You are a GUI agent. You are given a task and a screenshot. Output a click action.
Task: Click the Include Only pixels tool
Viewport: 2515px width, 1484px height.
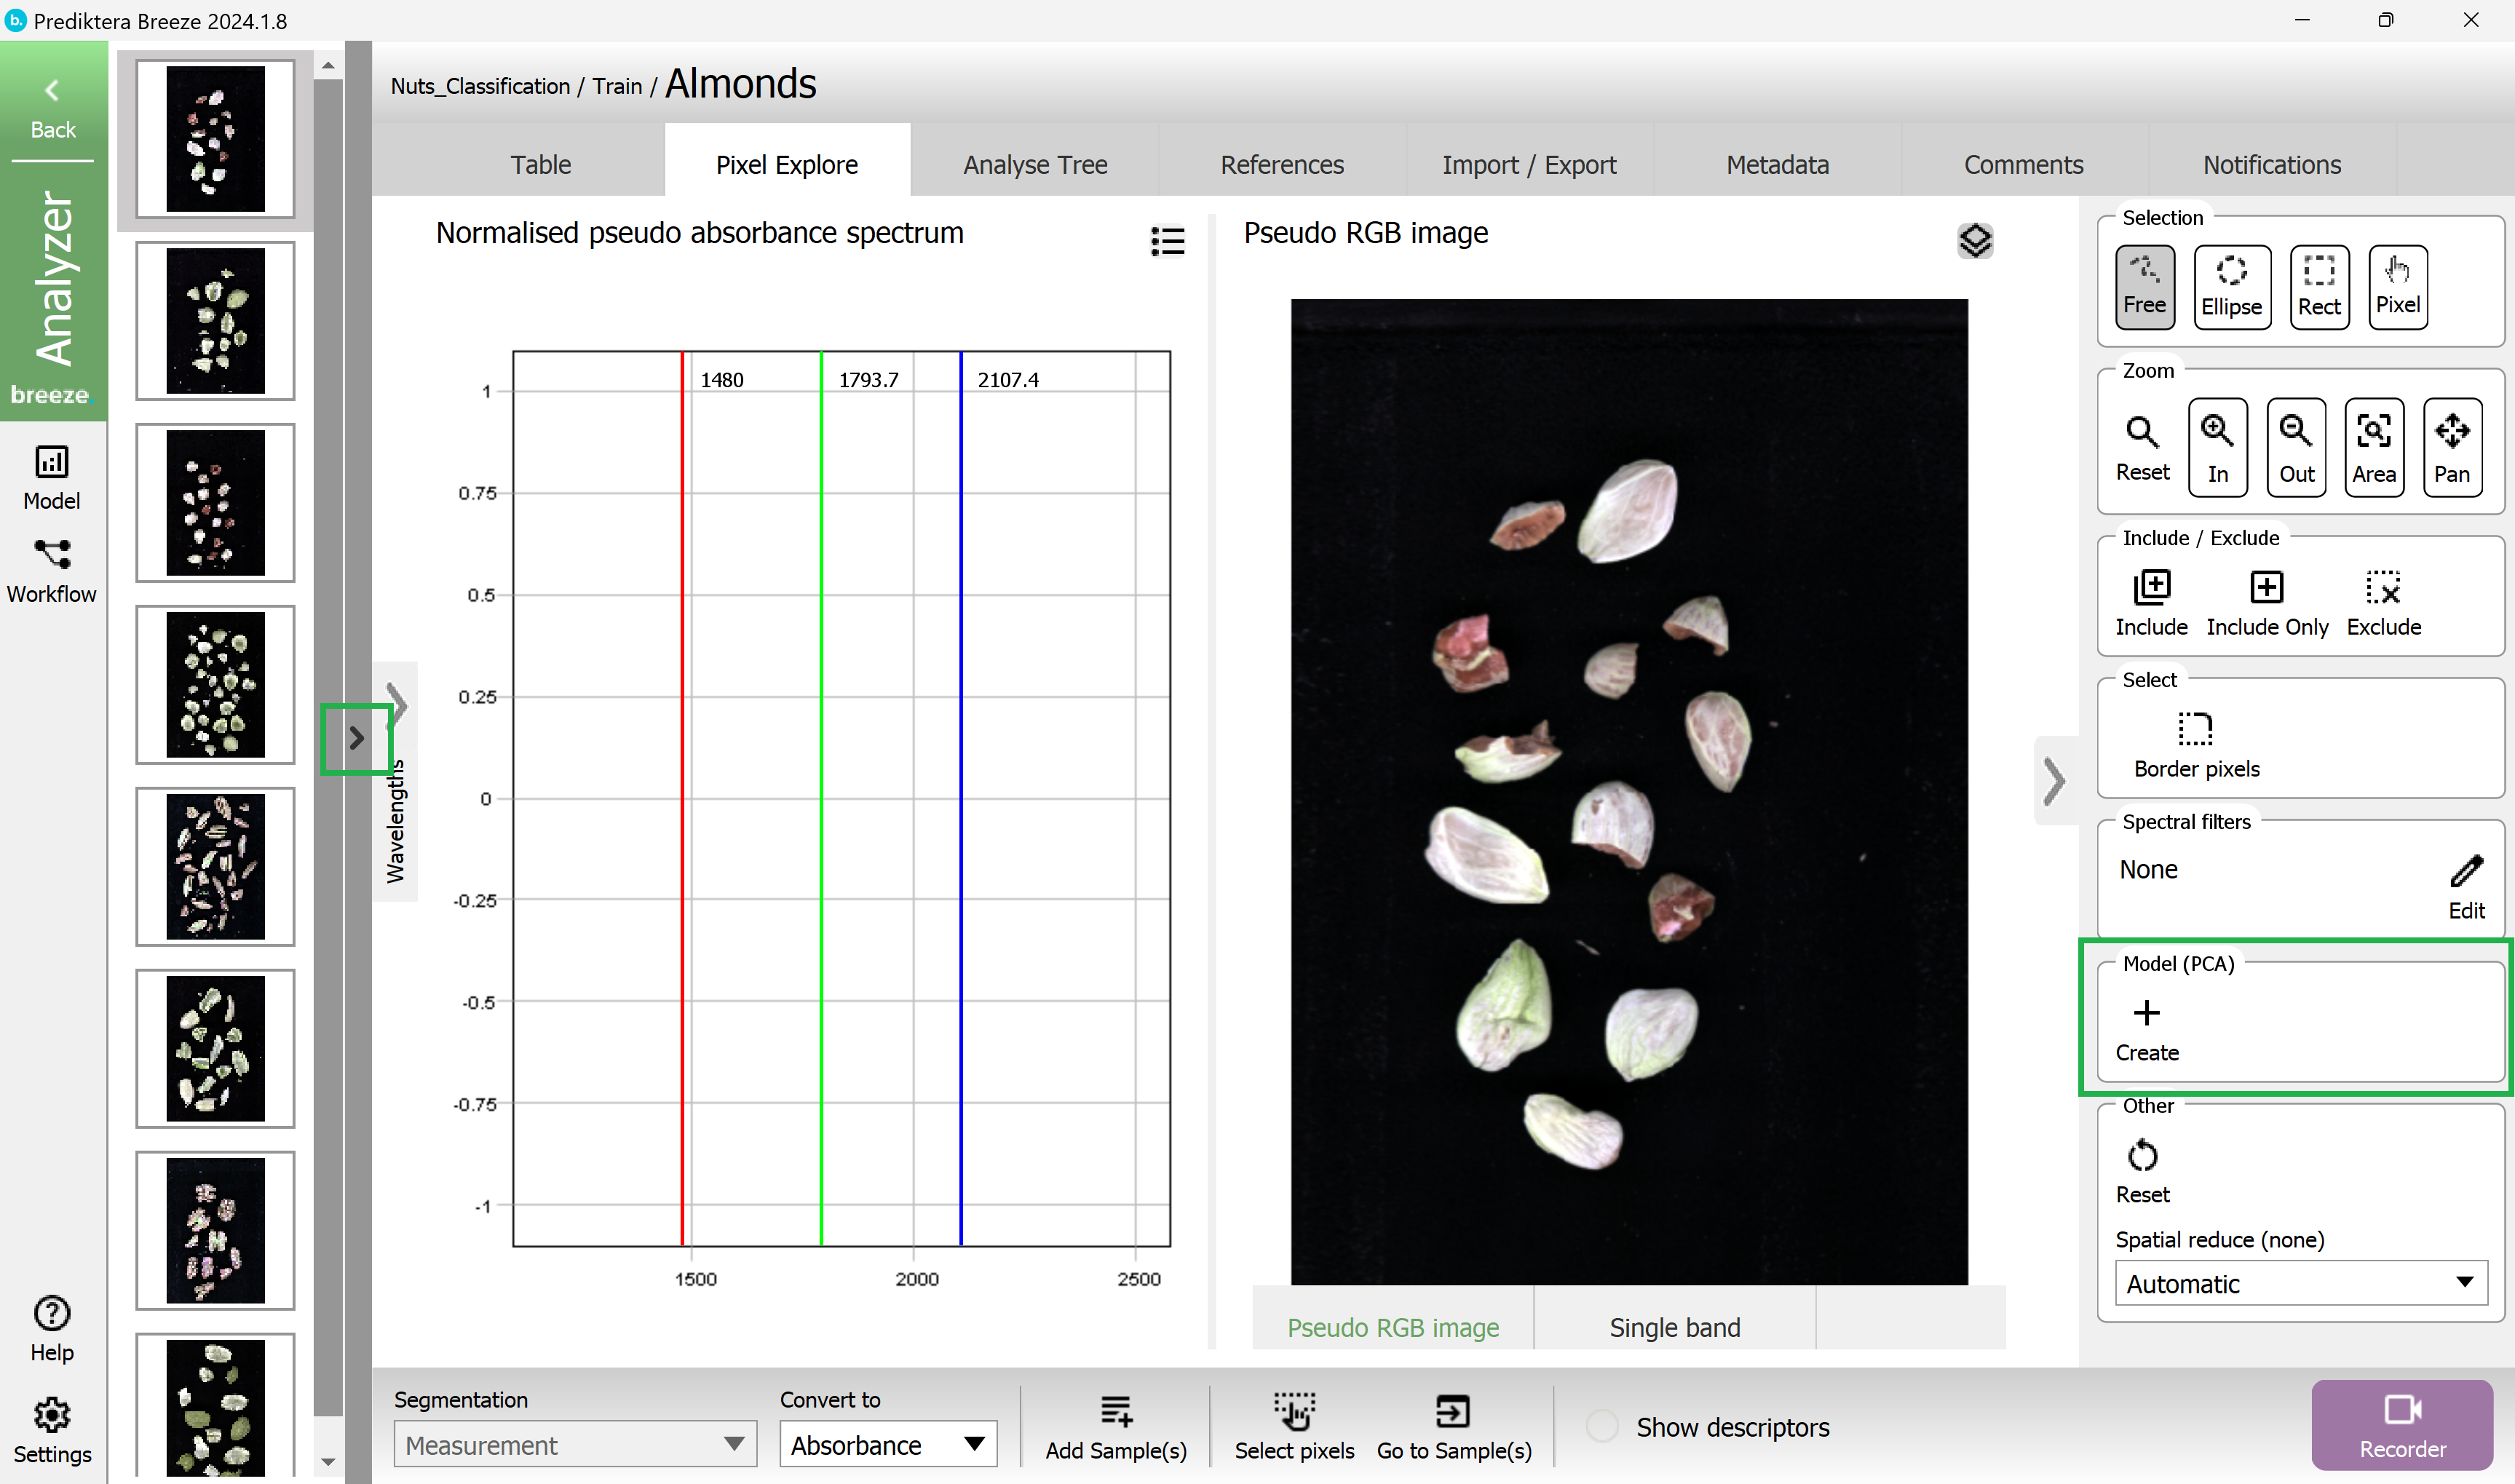(2266, 599)
